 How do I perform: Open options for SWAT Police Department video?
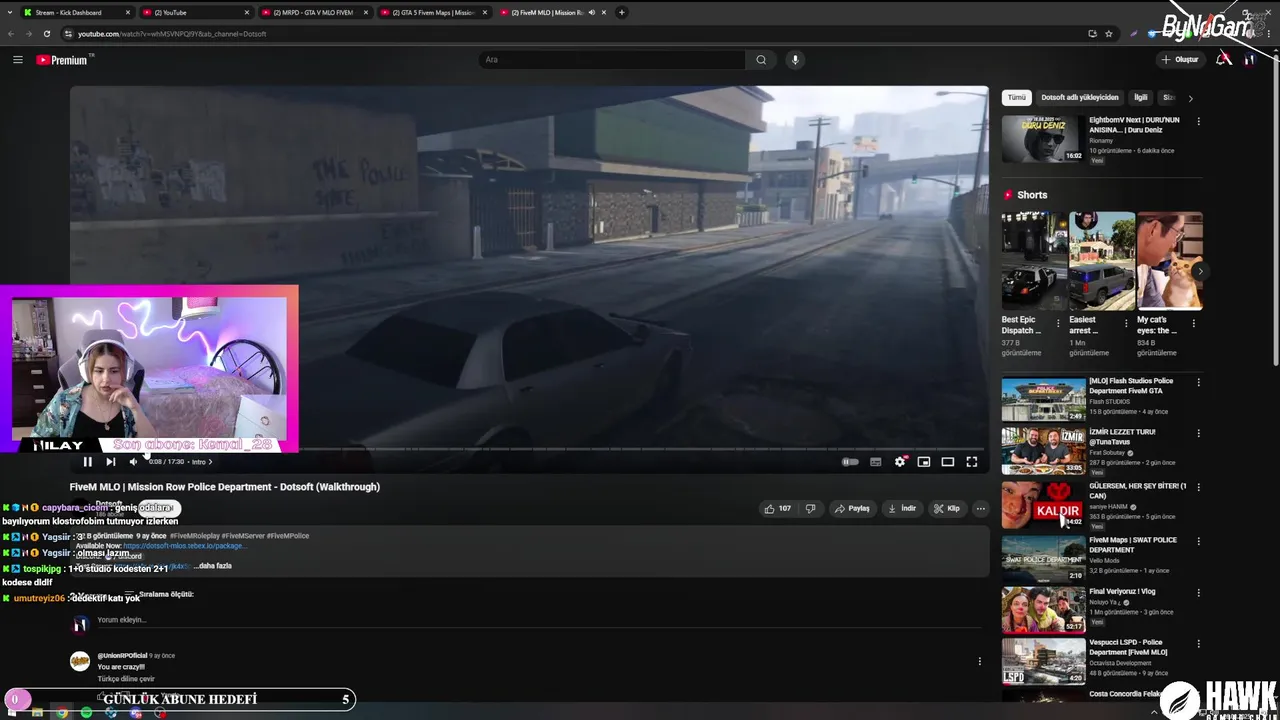pyautogui.click(x=1199, y=541)
